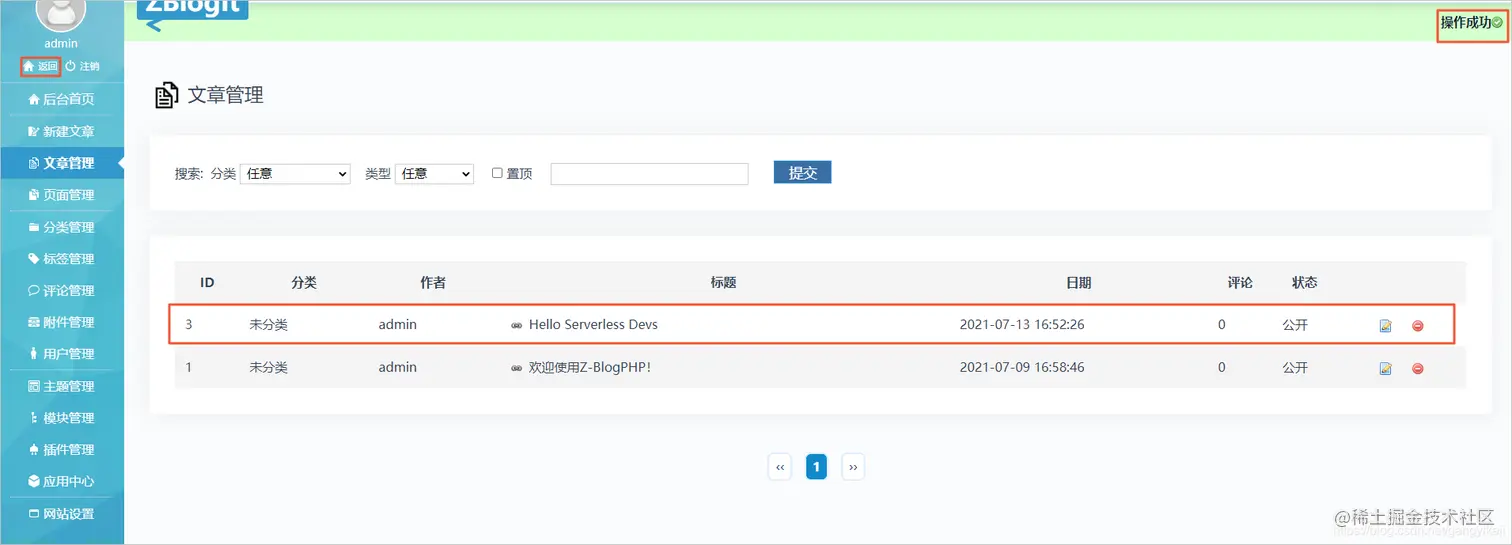Select 文章管理 sidebar item

(62, 163)
